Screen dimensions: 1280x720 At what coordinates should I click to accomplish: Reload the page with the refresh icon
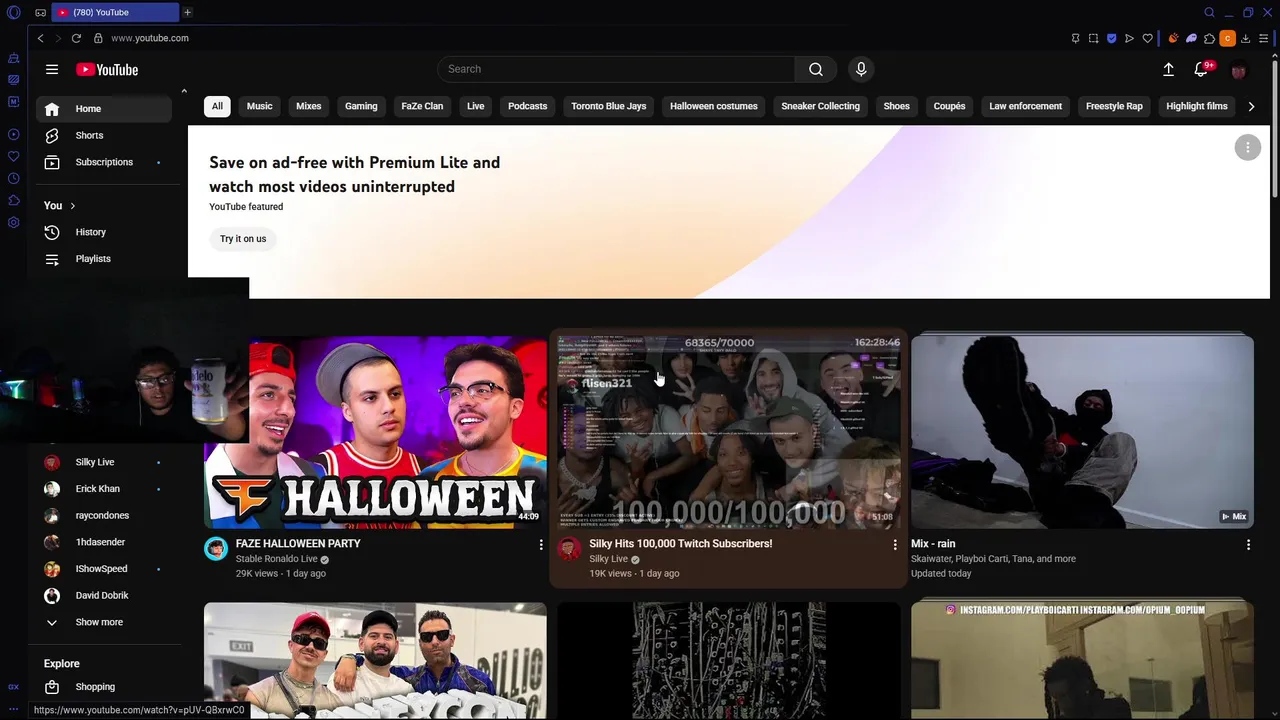76,38
